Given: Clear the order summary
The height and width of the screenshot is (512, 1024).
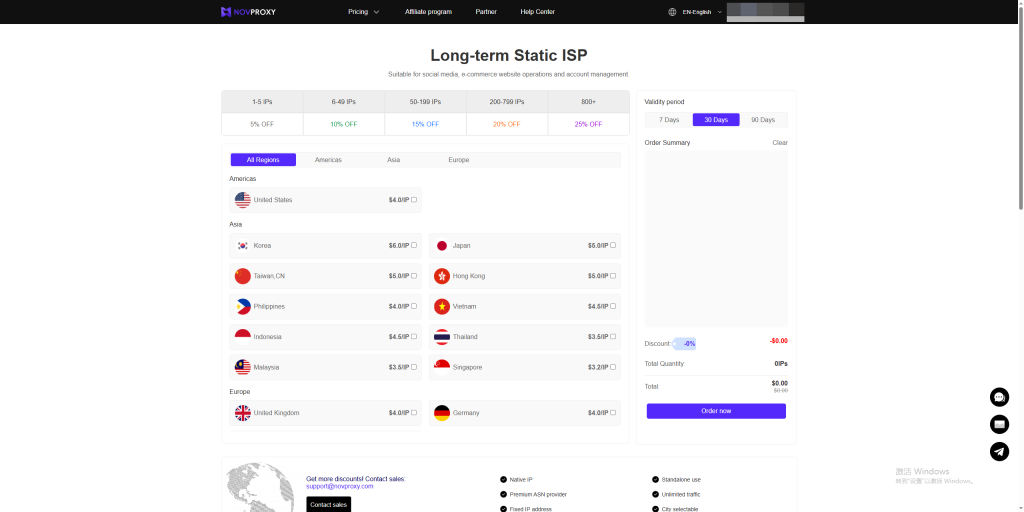Looking at the screenshot, I should [x=780, y=143].
